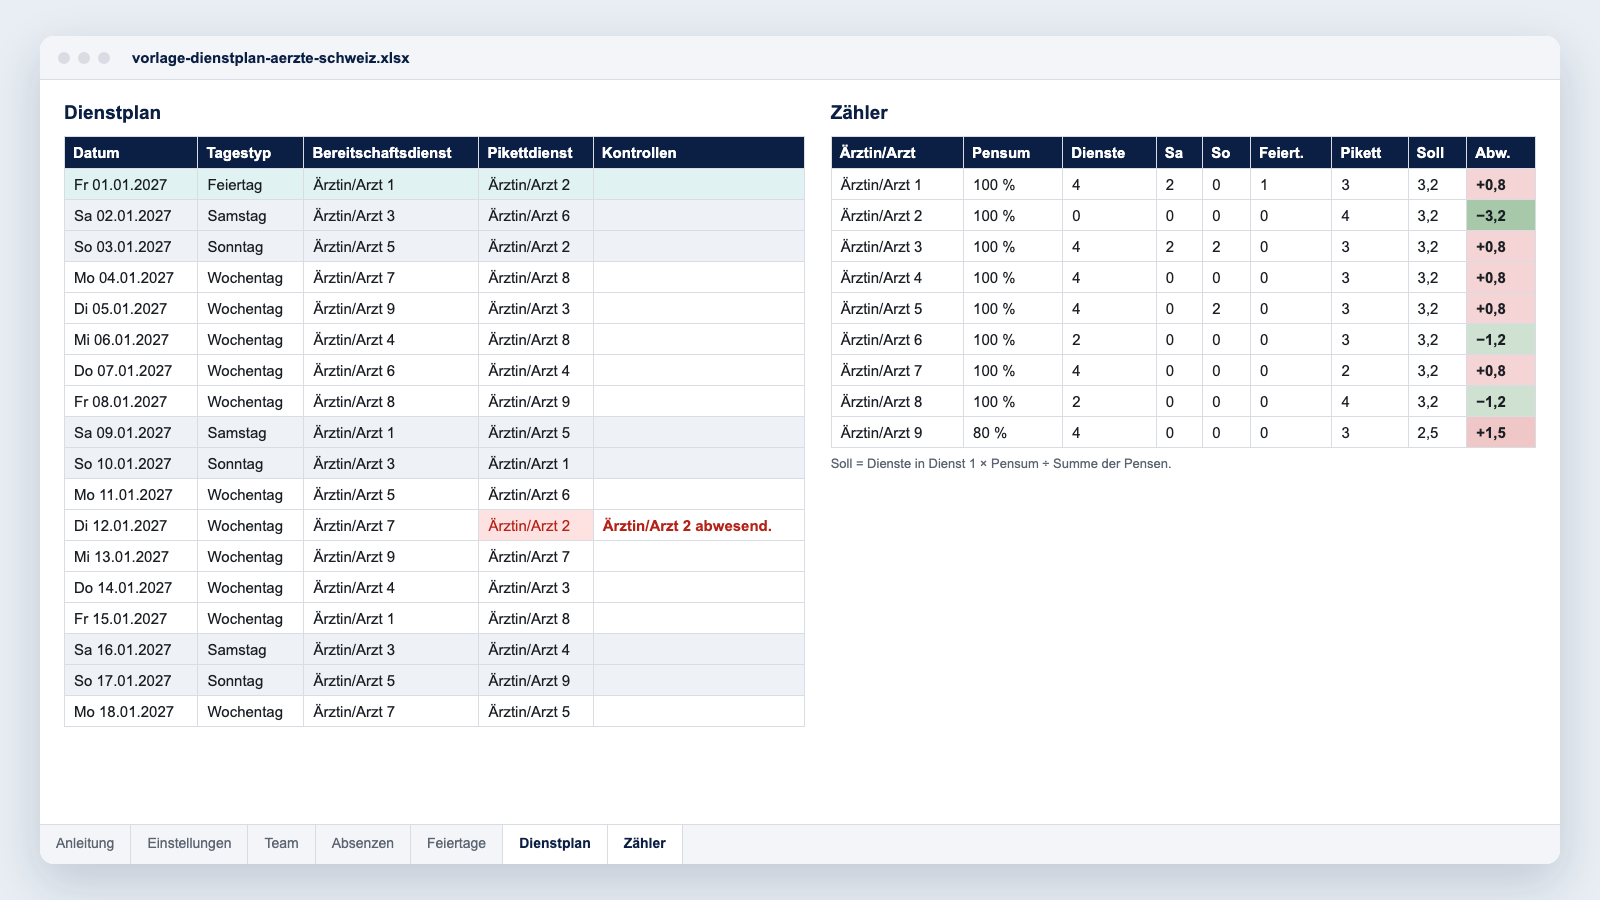The height and width of the screenshot is (900, 1600).
Task: Click the Pensum column header in Zähler
Action: point(1013,153)
